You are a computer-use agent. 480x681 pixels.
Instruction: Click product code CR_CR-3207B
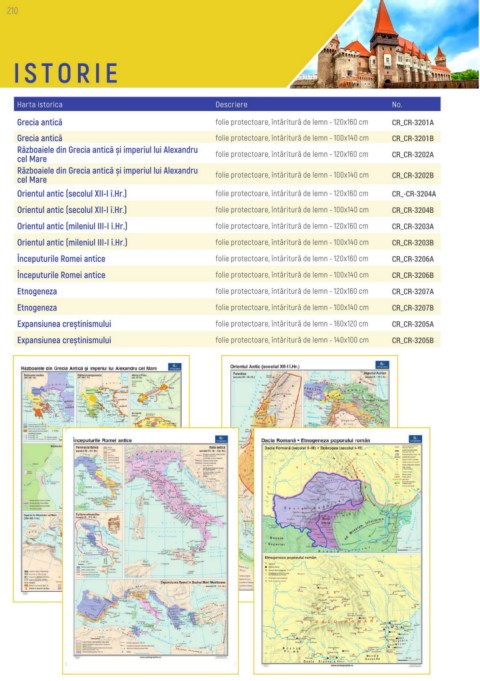coord(413,308)
